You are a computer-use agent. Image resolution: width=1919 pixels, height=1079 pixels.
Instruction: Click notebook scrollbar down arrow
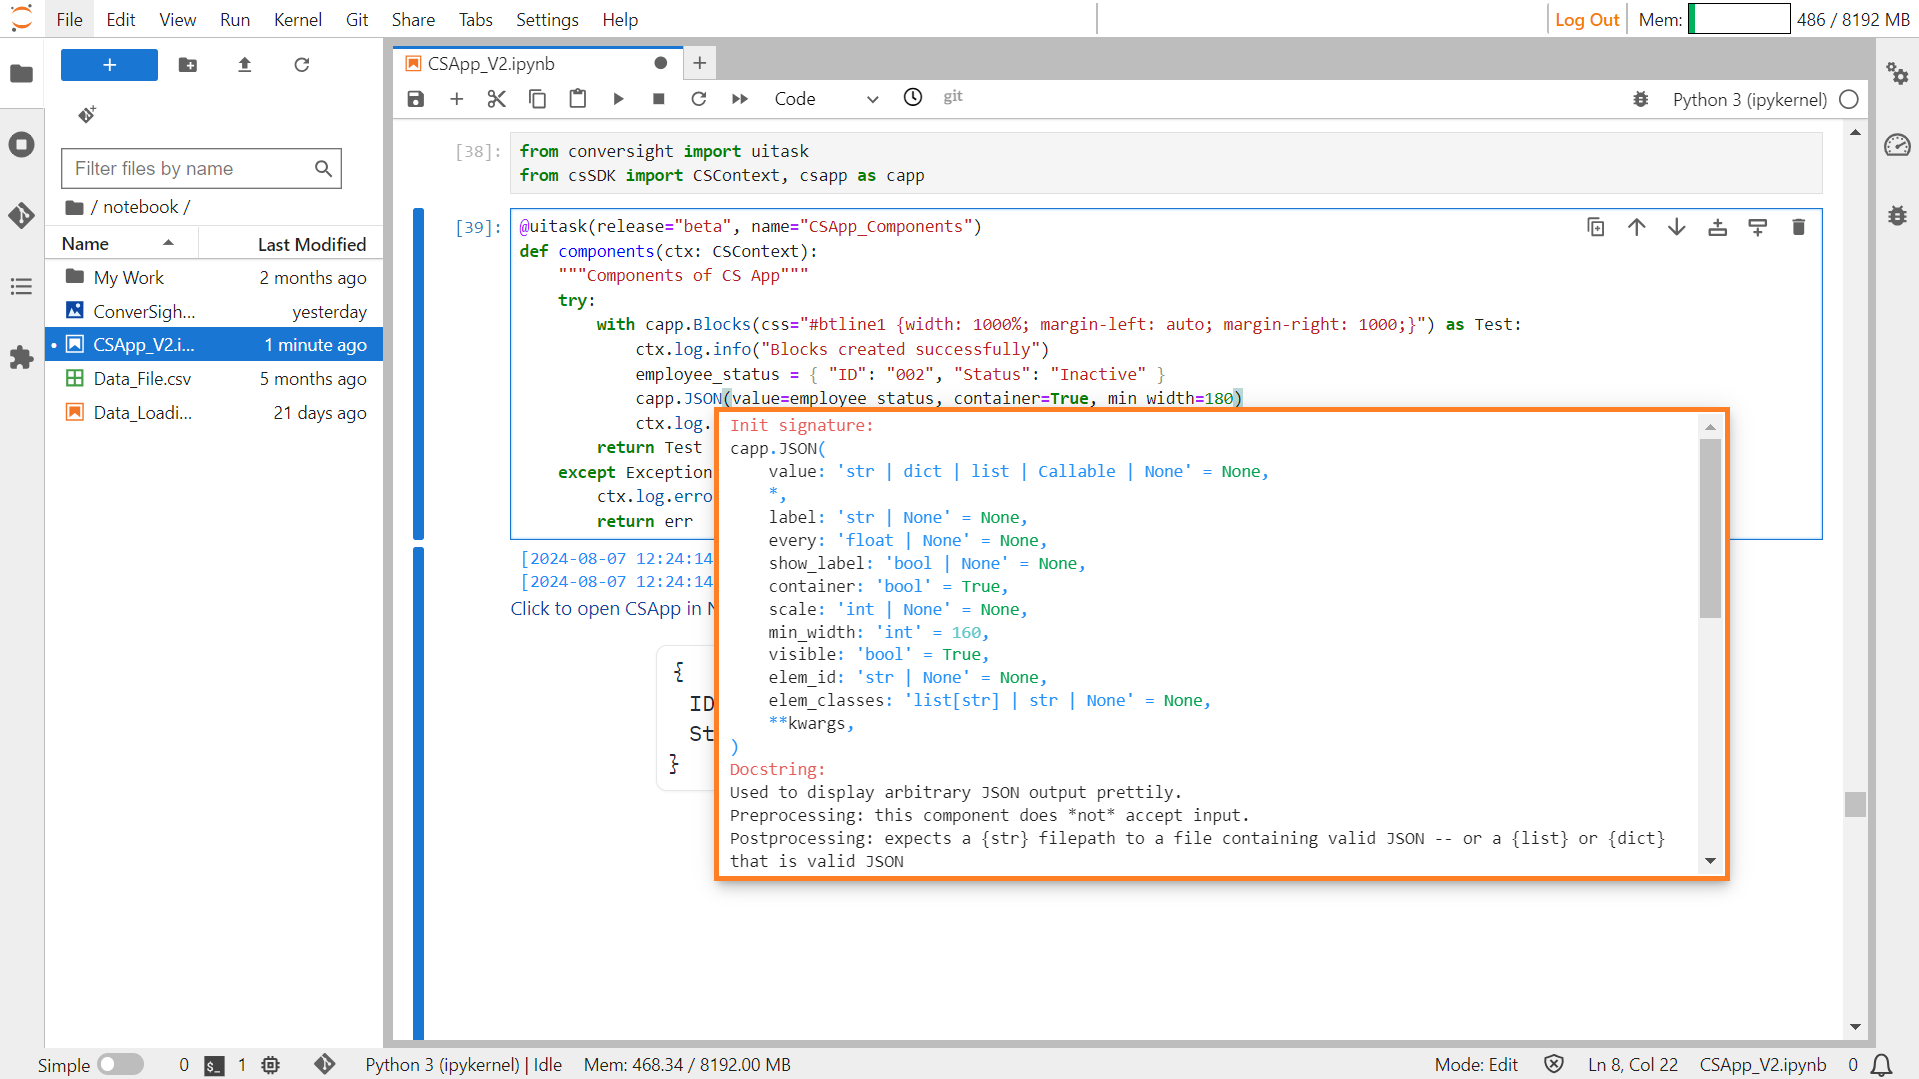tap(1856, 1027)
